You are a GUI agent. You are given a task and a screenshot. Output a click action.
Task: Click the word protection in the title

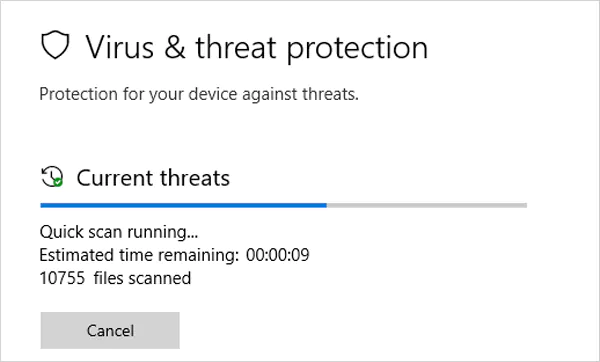[x=357, y=49]
